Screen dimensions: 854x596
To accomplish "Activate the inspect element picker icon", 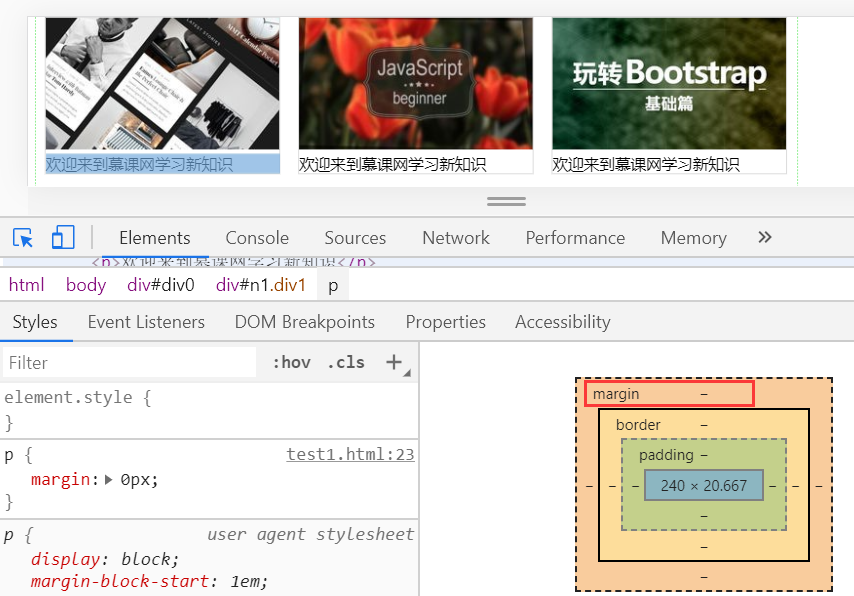I will click(23, 238).
